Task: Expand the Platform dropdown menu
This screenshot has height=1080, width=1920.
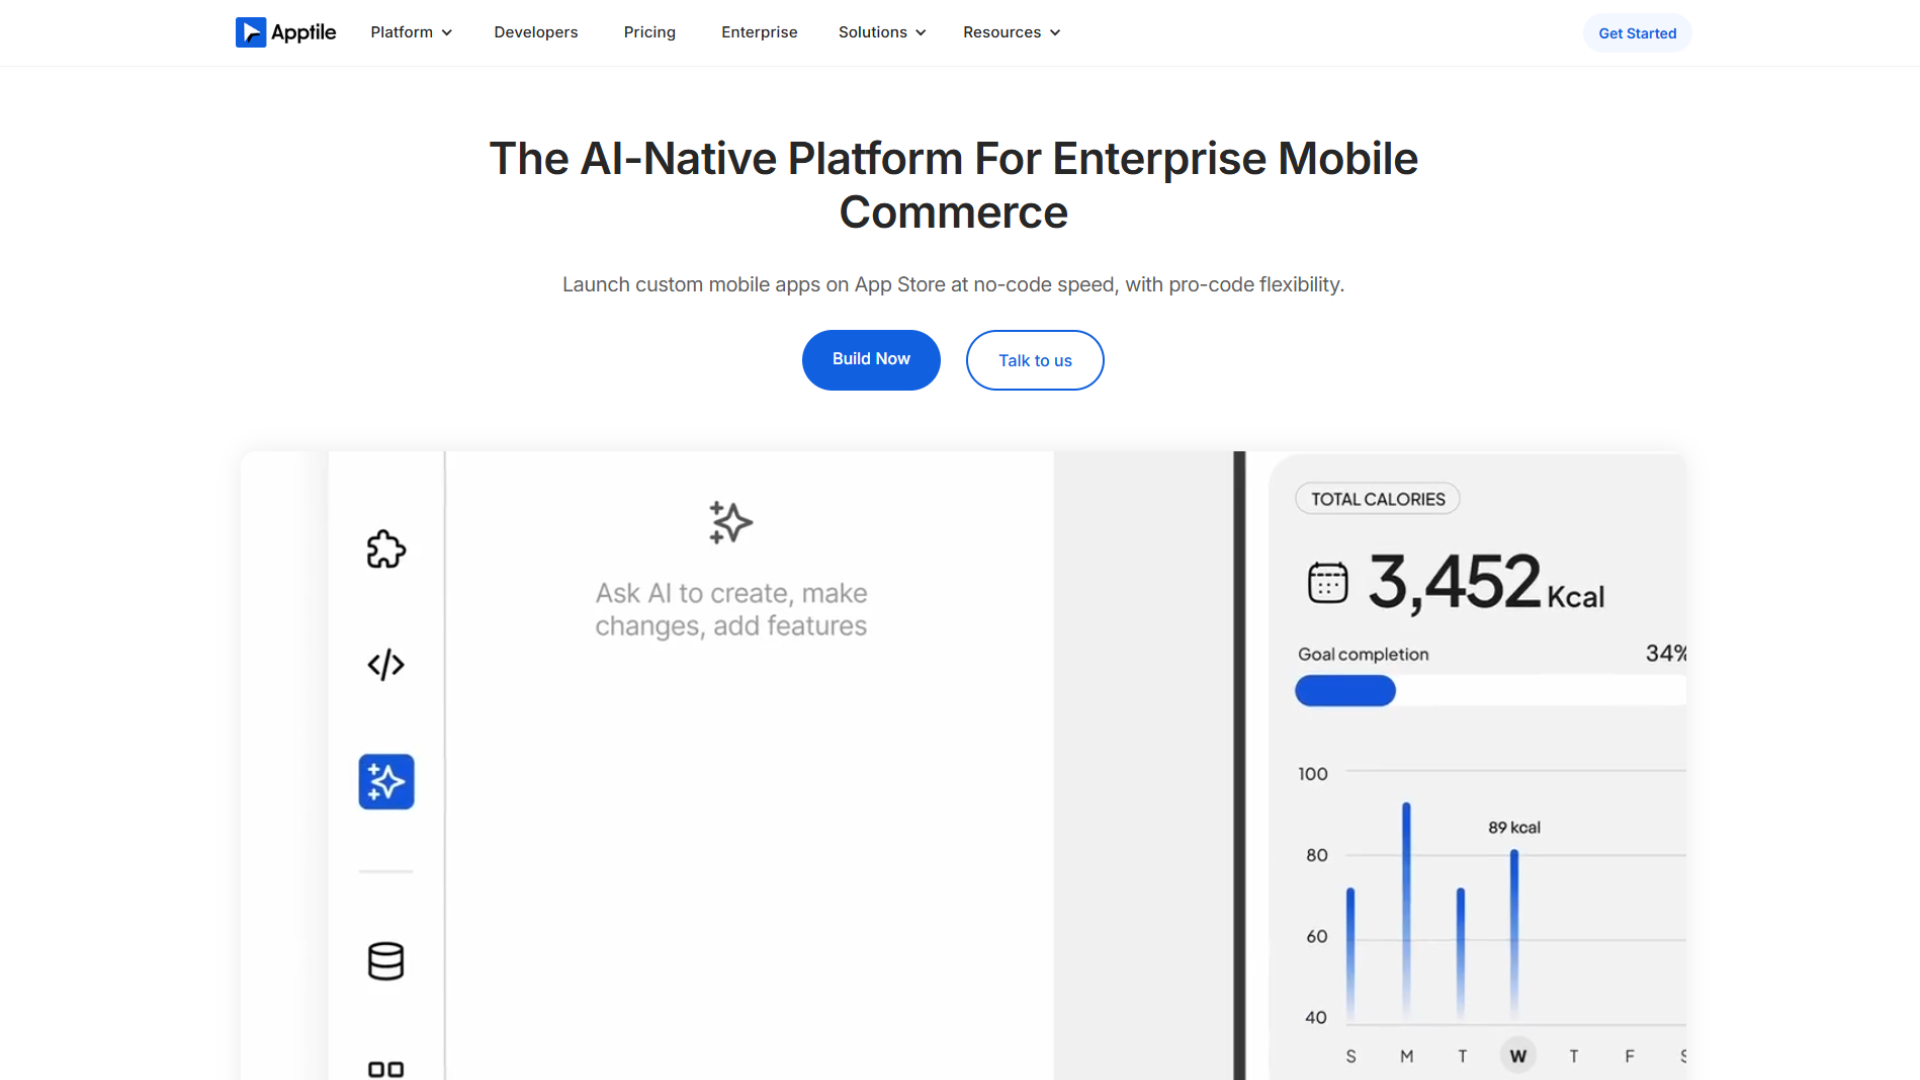Action: click(411, 32)
